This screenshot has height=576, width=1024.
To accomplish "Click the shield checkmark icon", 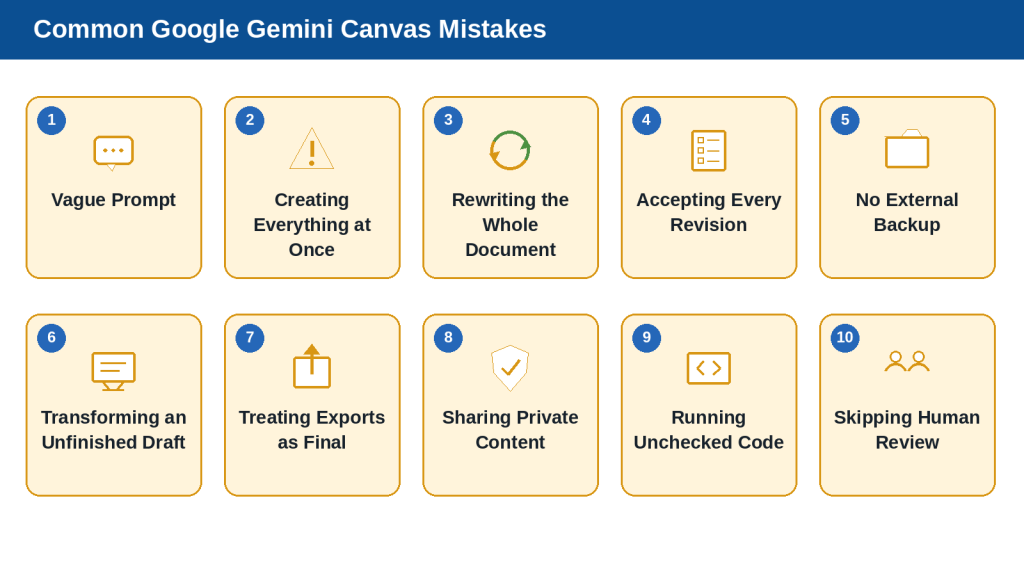I will 510,368.
